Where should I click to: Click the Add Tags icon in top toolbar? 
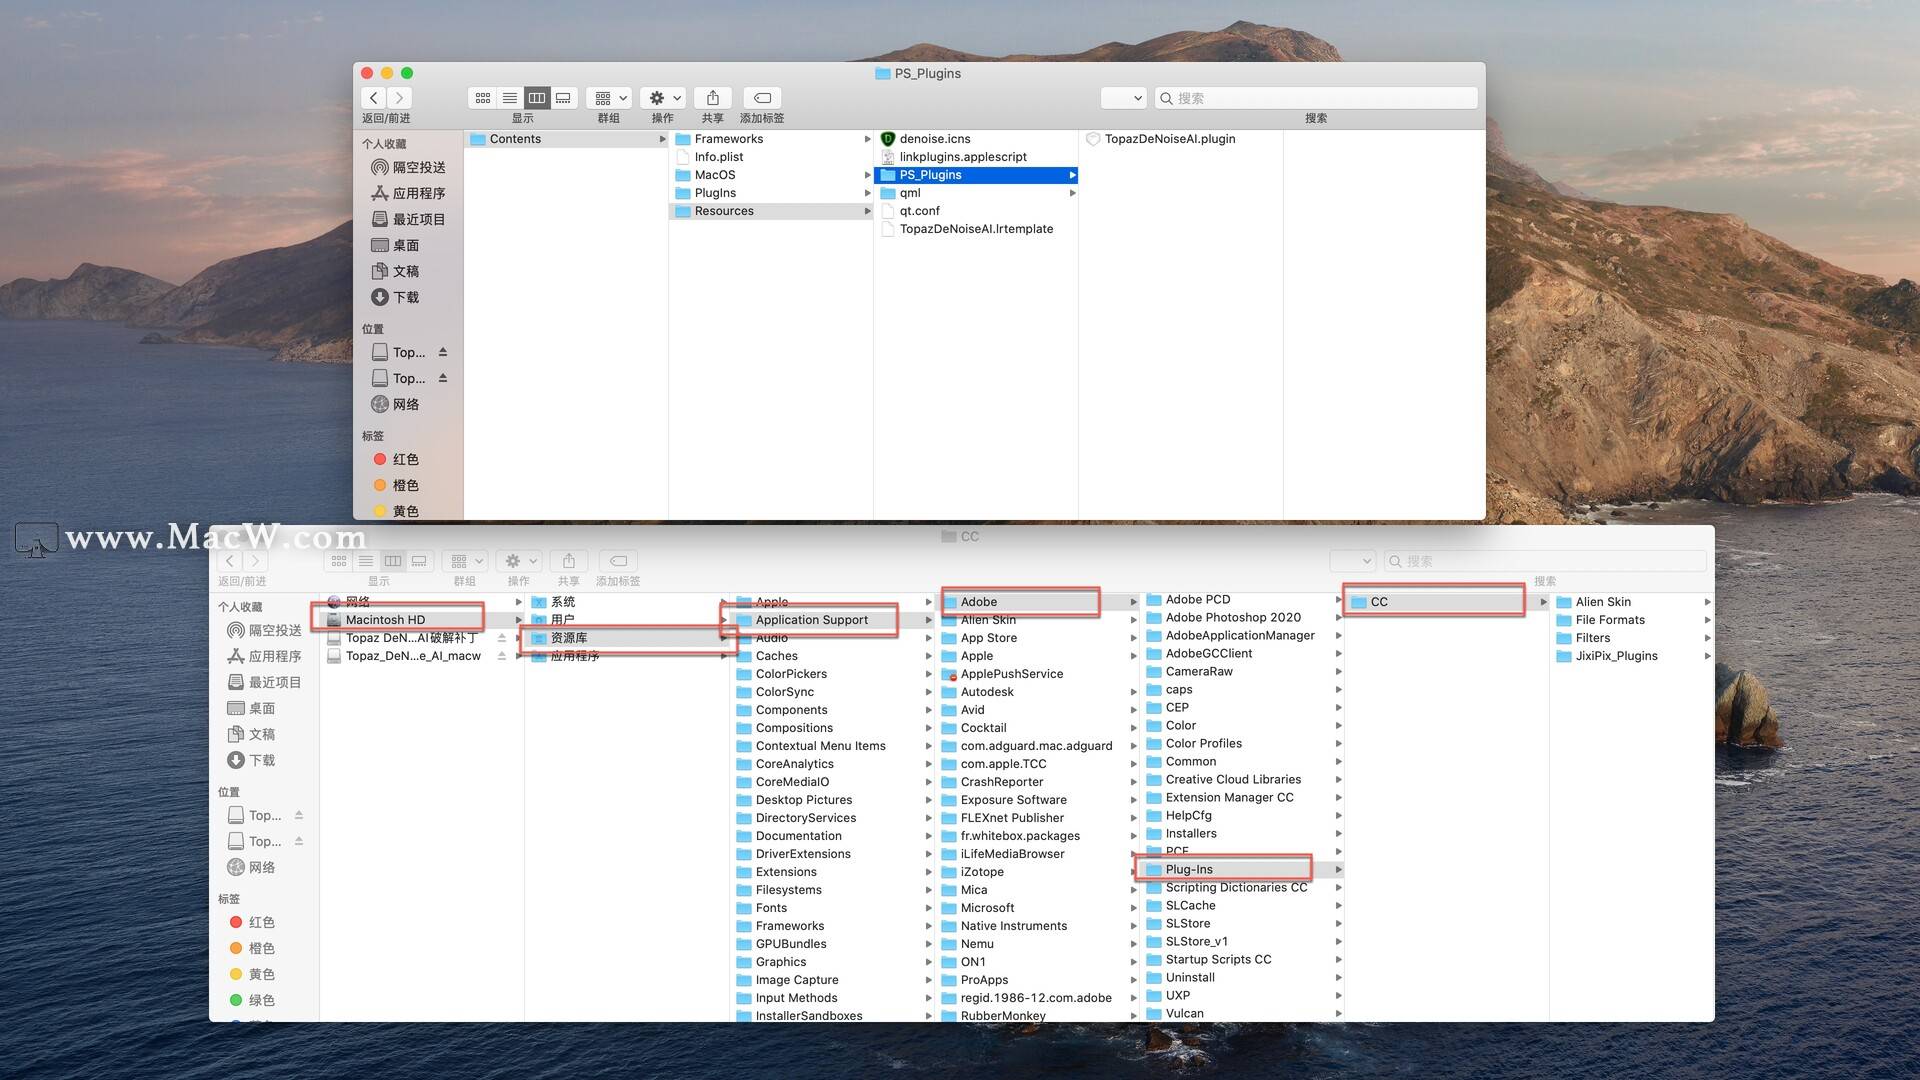[x=762, y=98]
